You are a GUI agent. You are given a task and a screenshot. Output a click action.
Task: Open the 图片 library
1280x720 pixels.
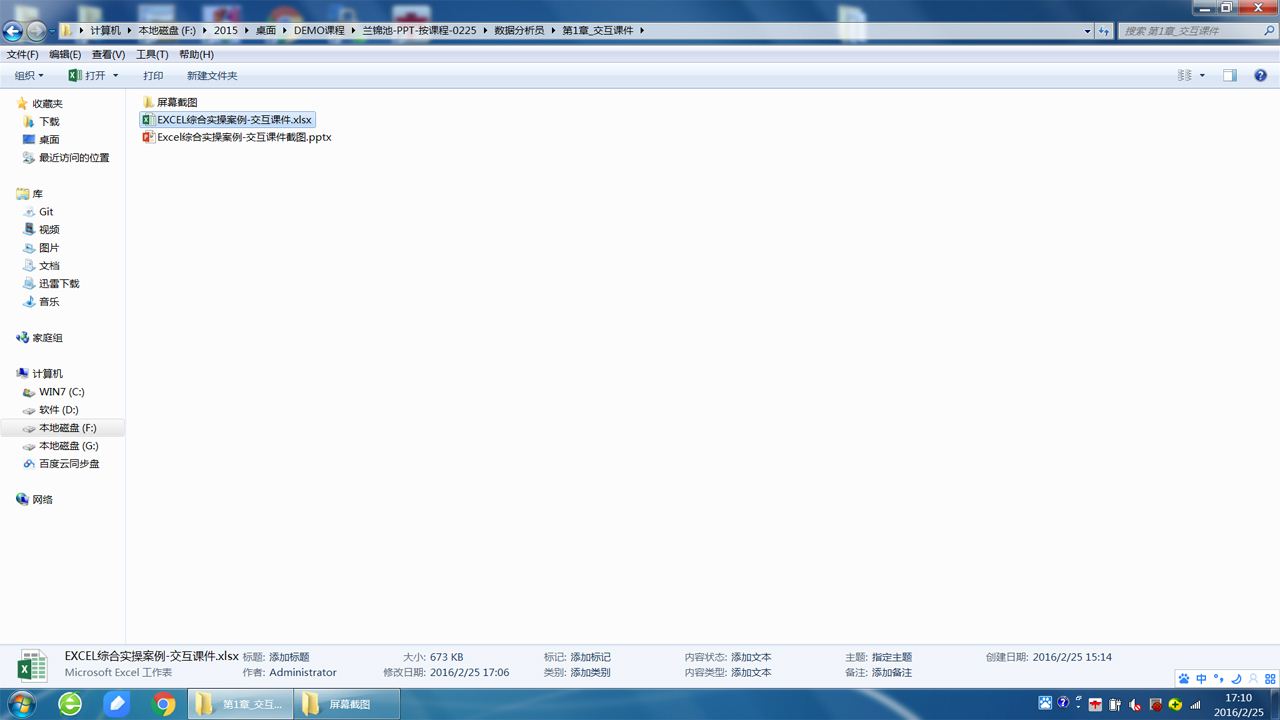click(49, 248)
